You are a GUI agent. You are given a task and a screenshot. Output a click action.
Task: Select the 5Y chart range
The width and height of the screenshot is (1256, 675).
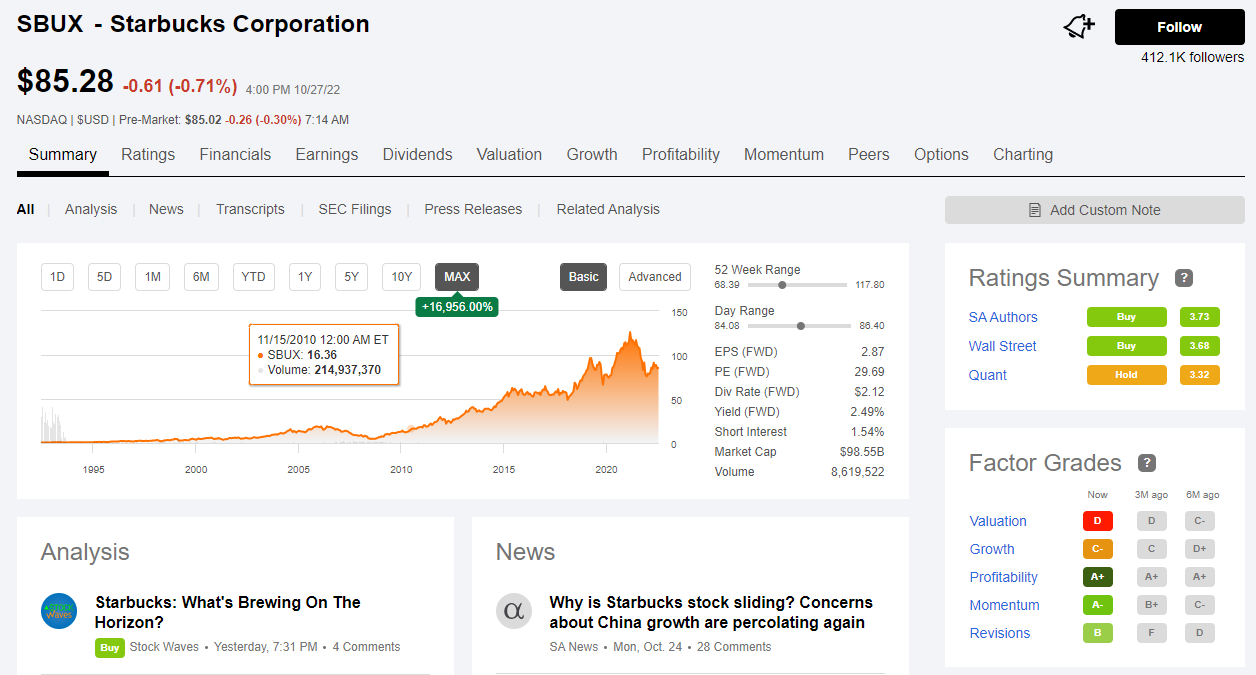(x=351, y=277)
